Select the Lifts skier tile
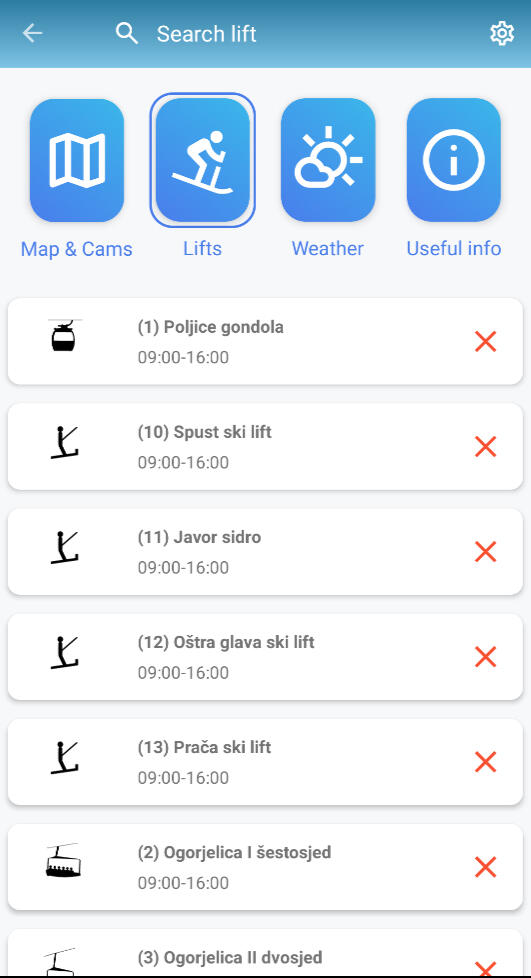 pos(203,160)
